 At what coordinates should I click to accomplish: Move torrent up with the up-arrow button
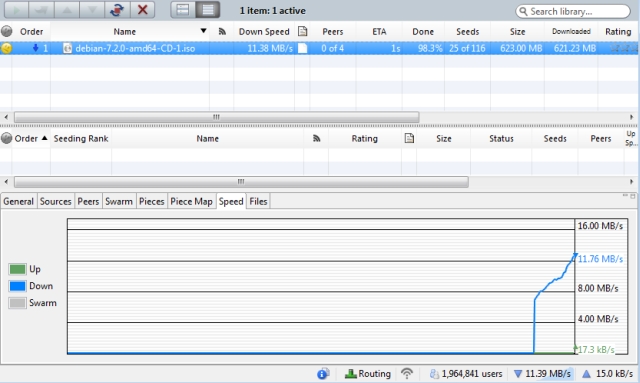pyautogui.click(x=67, y=10)
